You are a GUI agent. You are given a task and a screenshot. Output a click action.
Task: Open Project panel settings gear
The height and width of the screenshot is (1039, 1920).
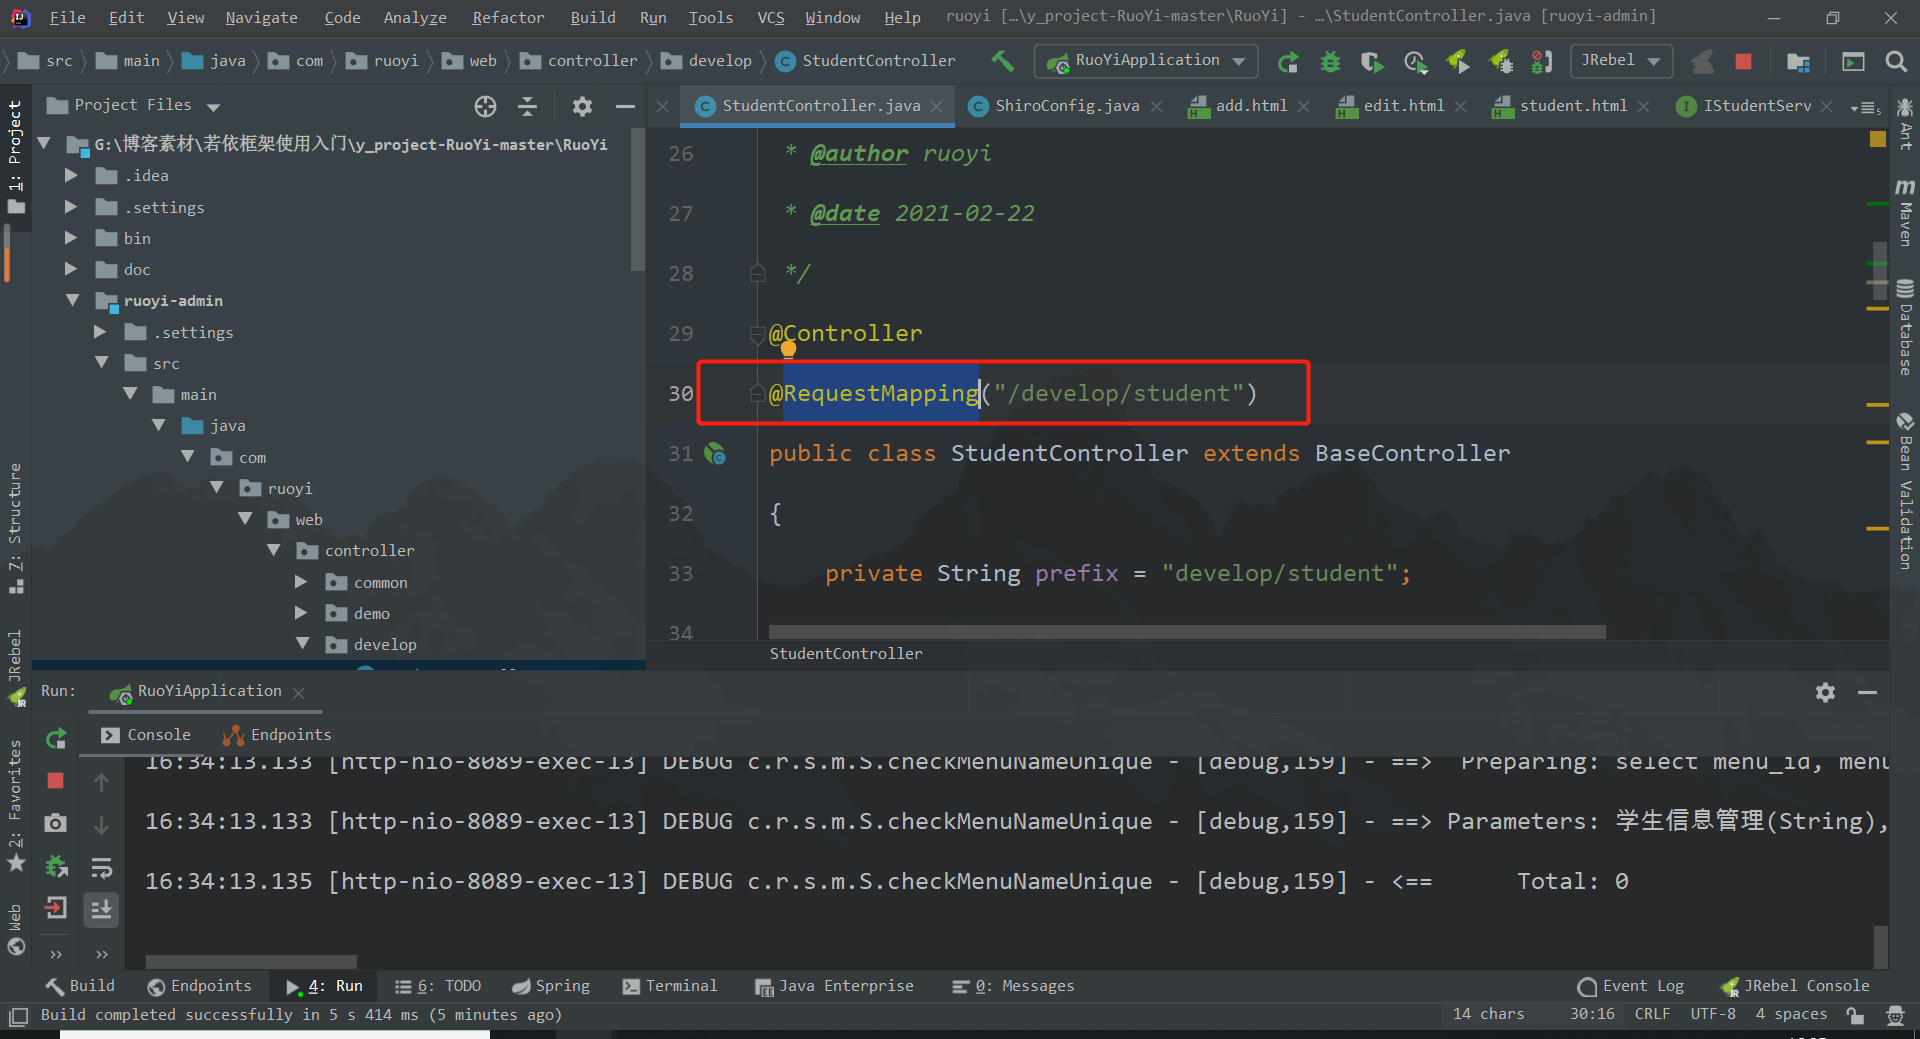pos(582,106)
